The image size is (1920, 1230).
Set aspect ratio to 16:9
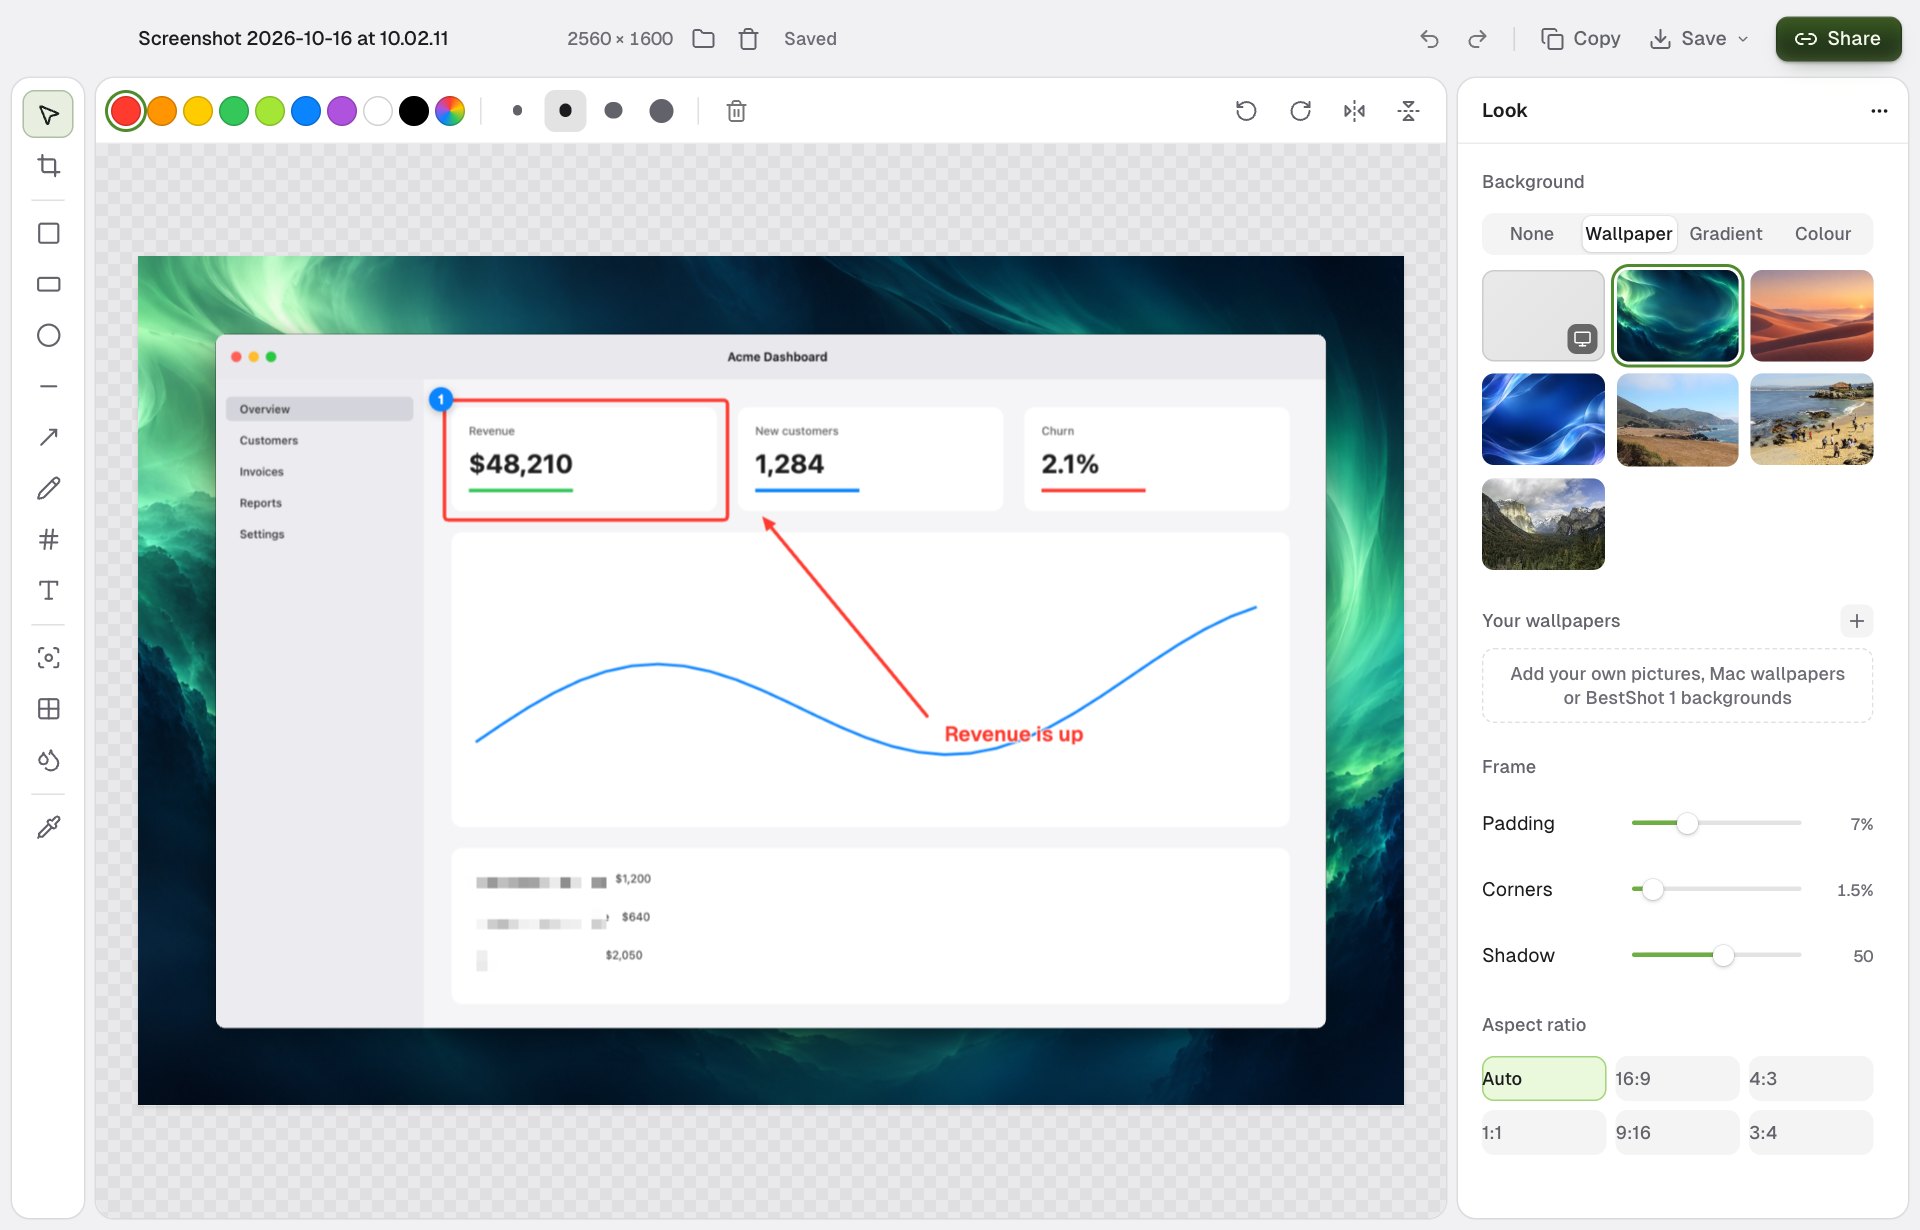click(x=1677, y=1079)
